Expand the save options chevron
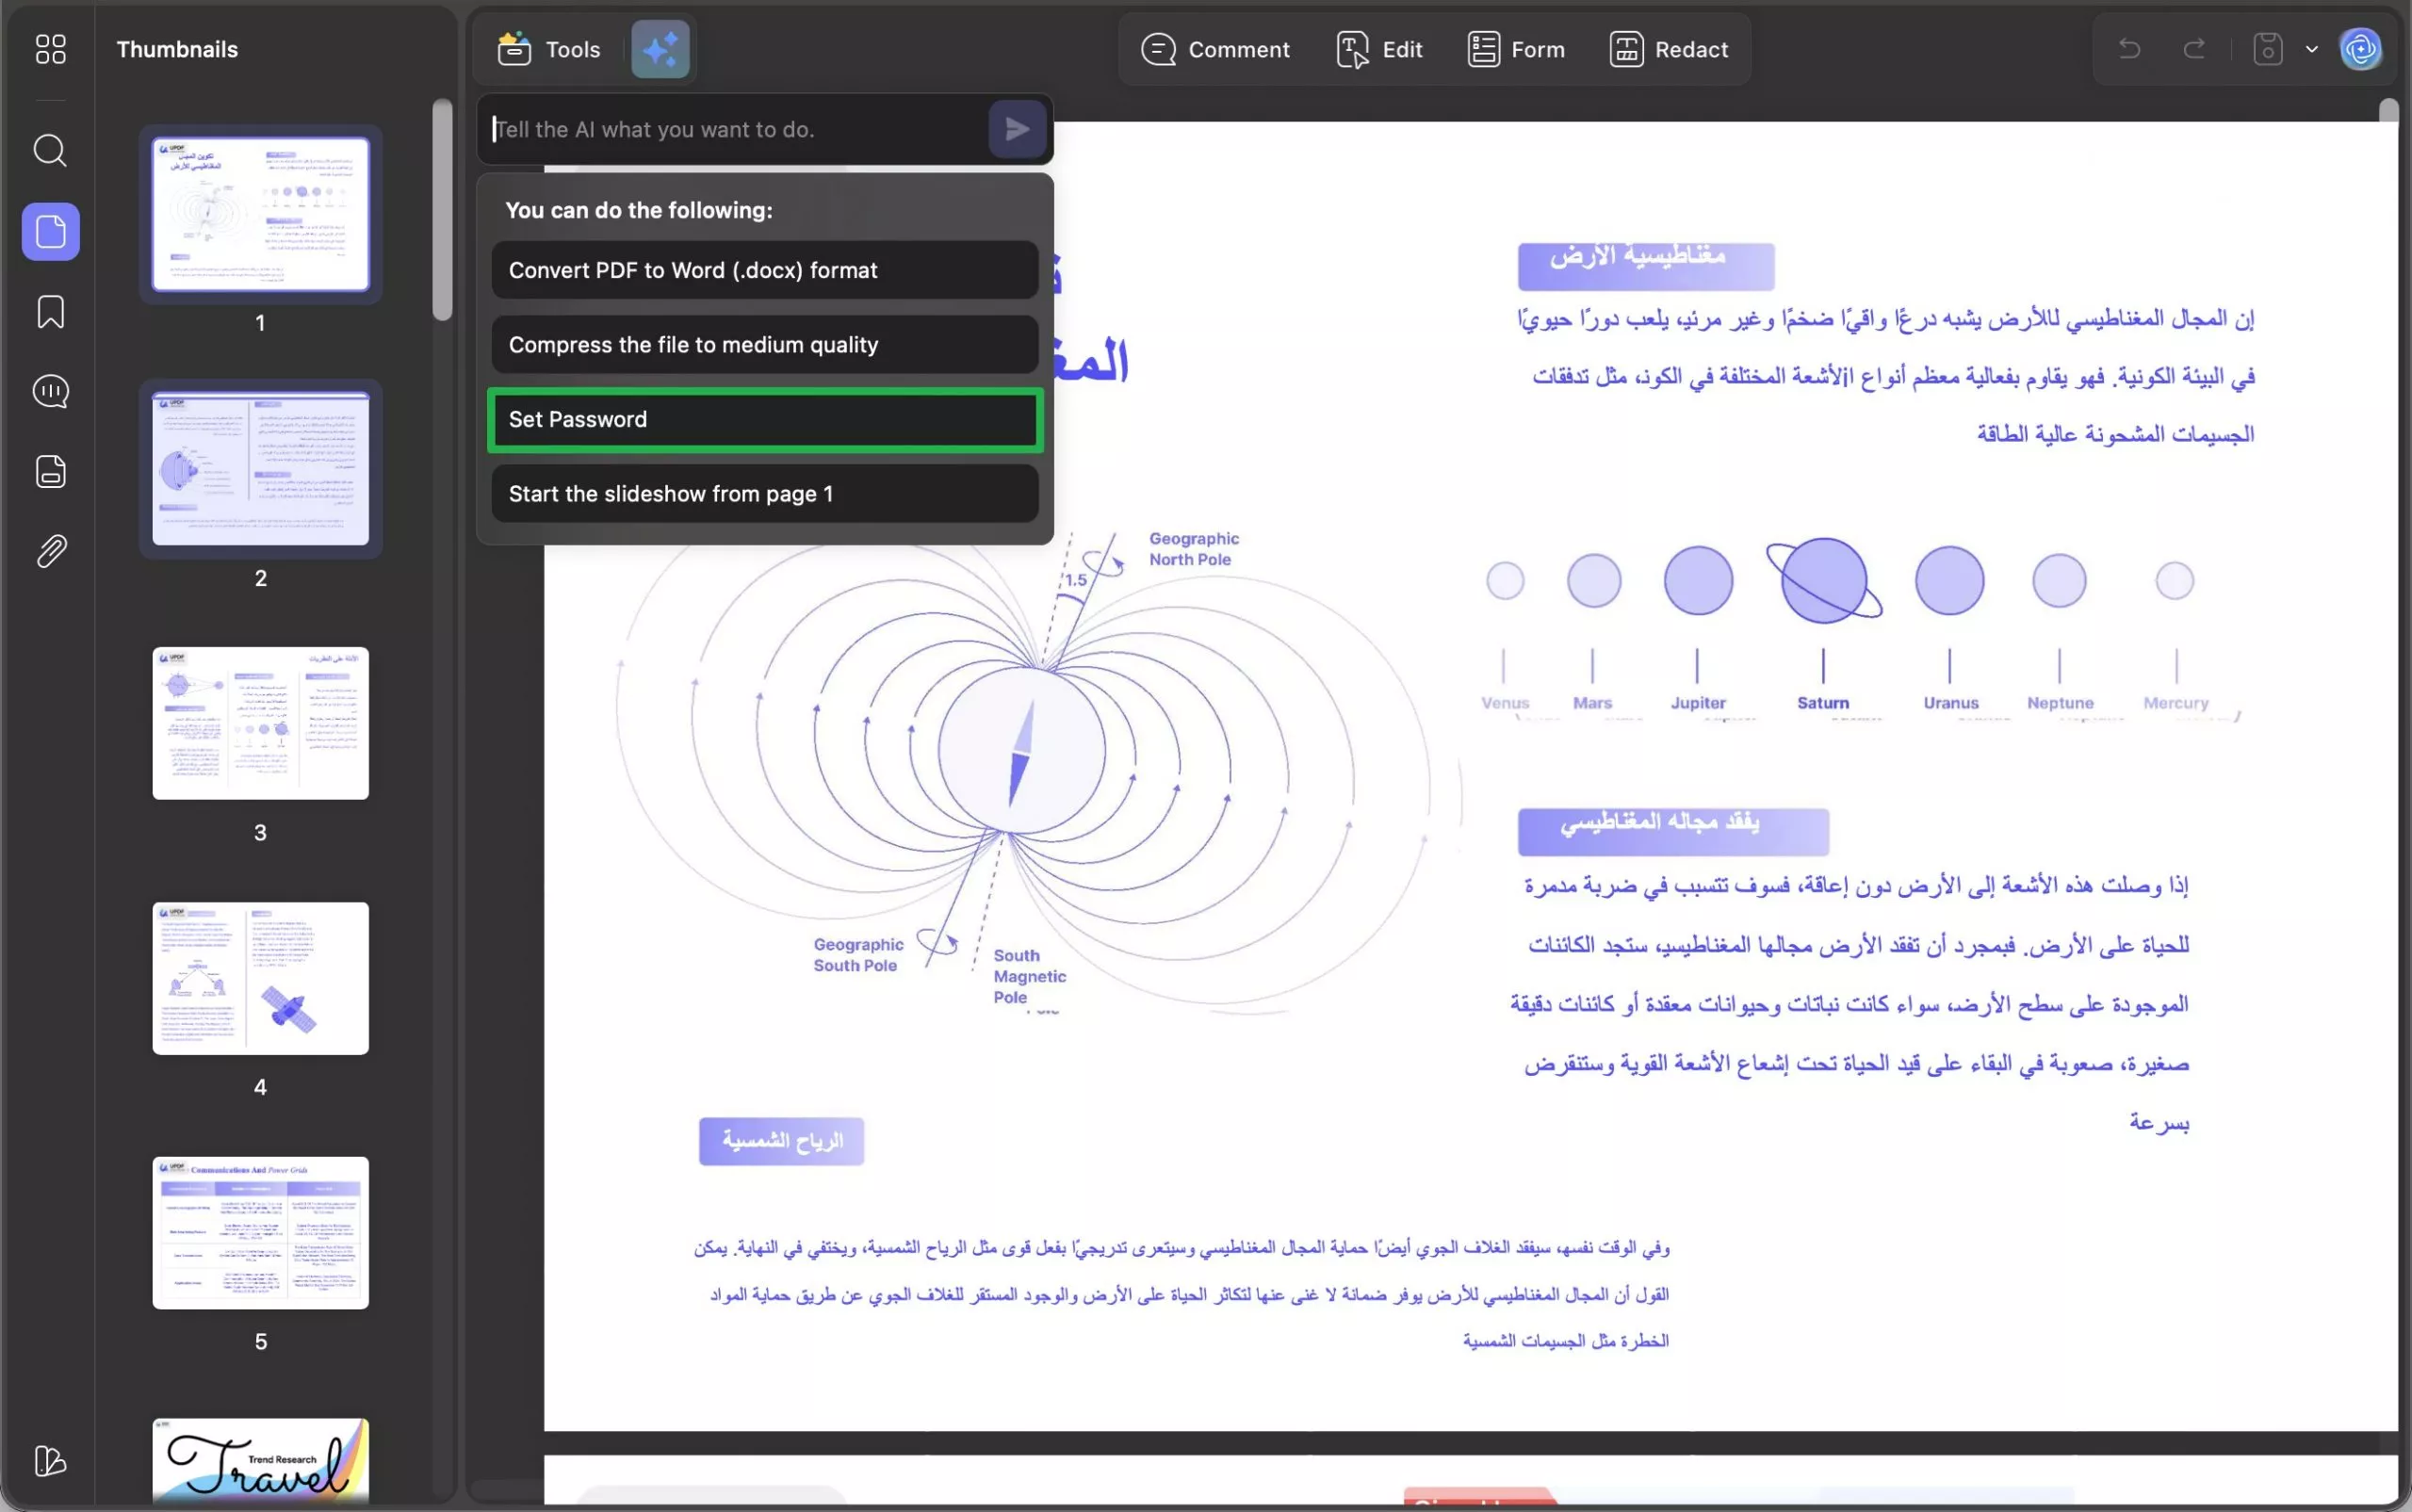This screenshot has height=1512, width=2412. point(2311,48)
